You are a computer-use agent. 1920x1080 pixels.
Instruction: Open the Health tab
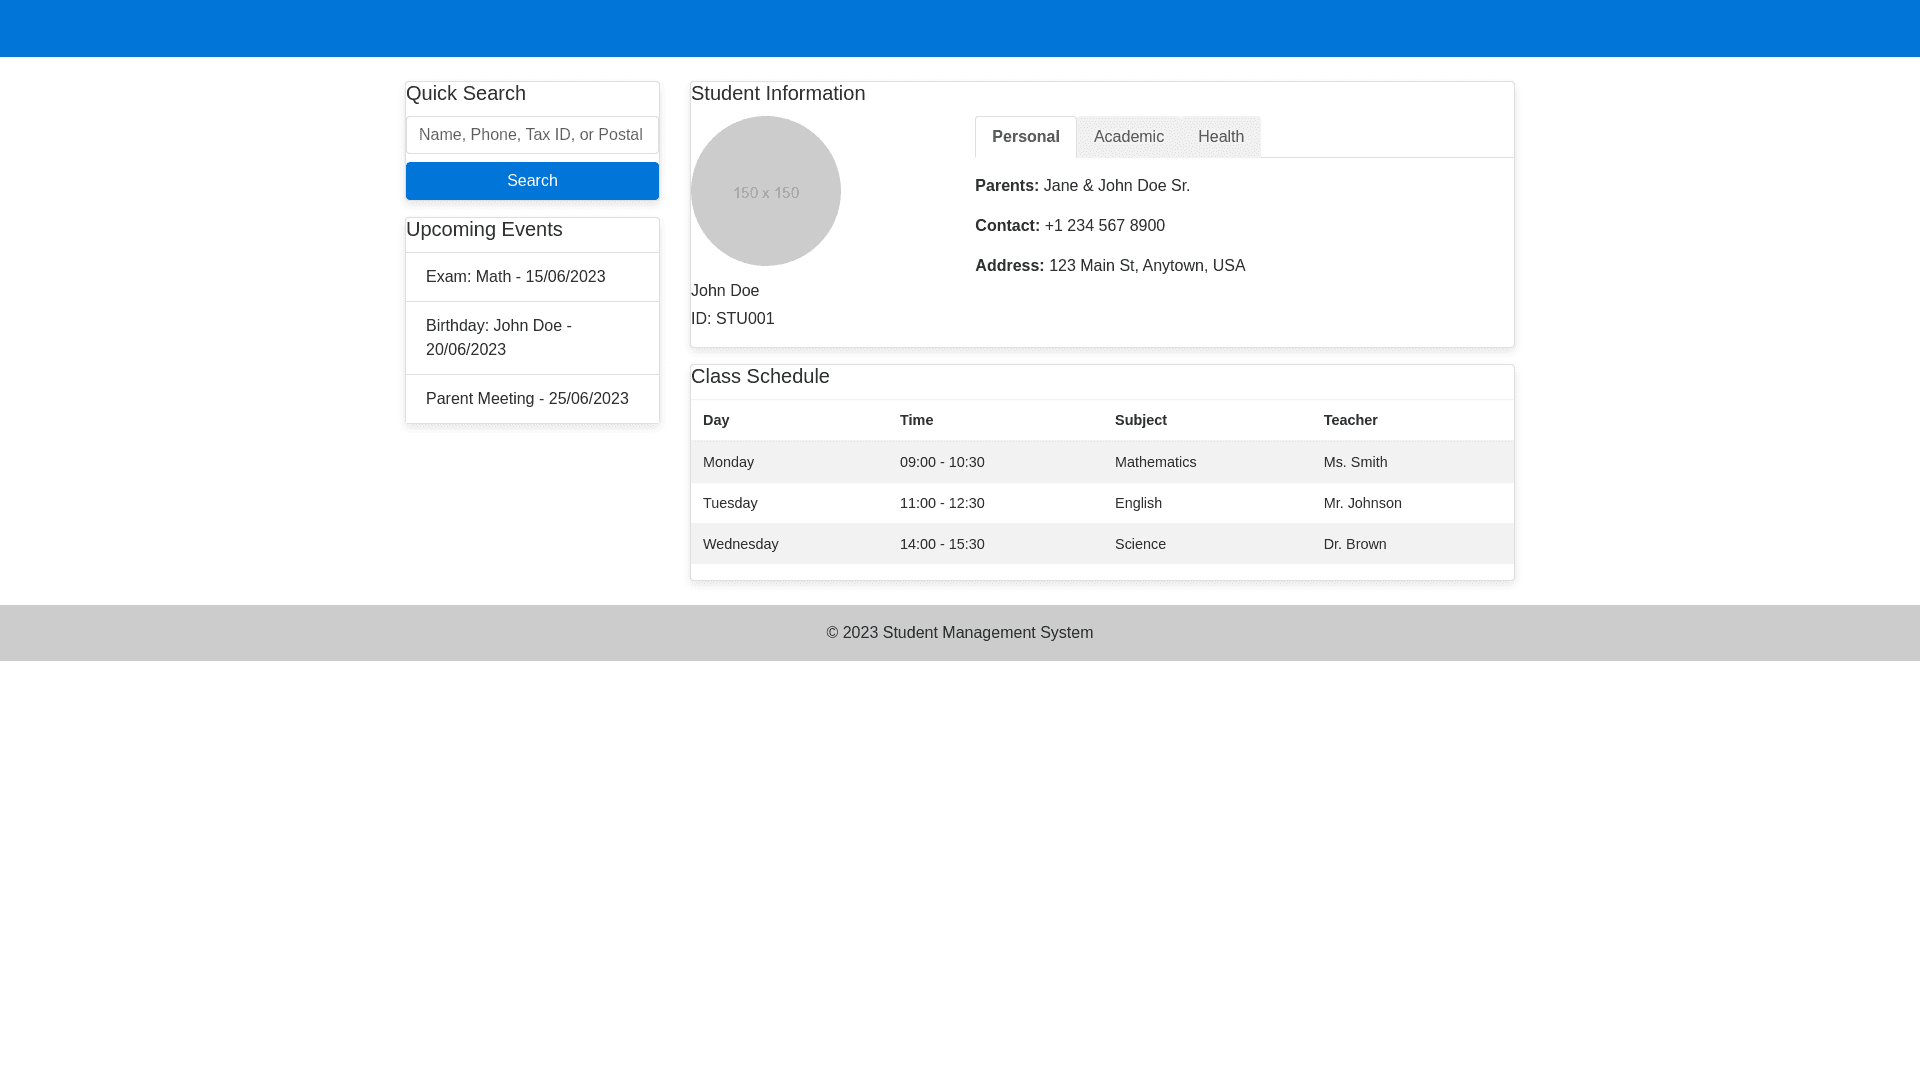1220,137
